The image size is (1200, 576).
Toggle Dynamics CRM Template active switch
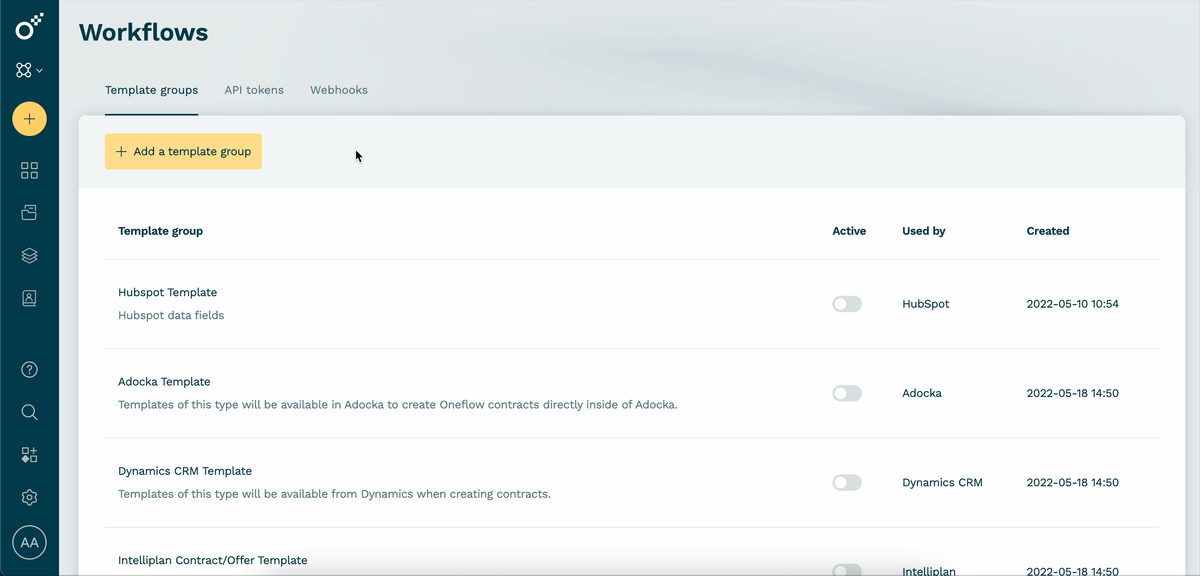(x=847, y=482)
